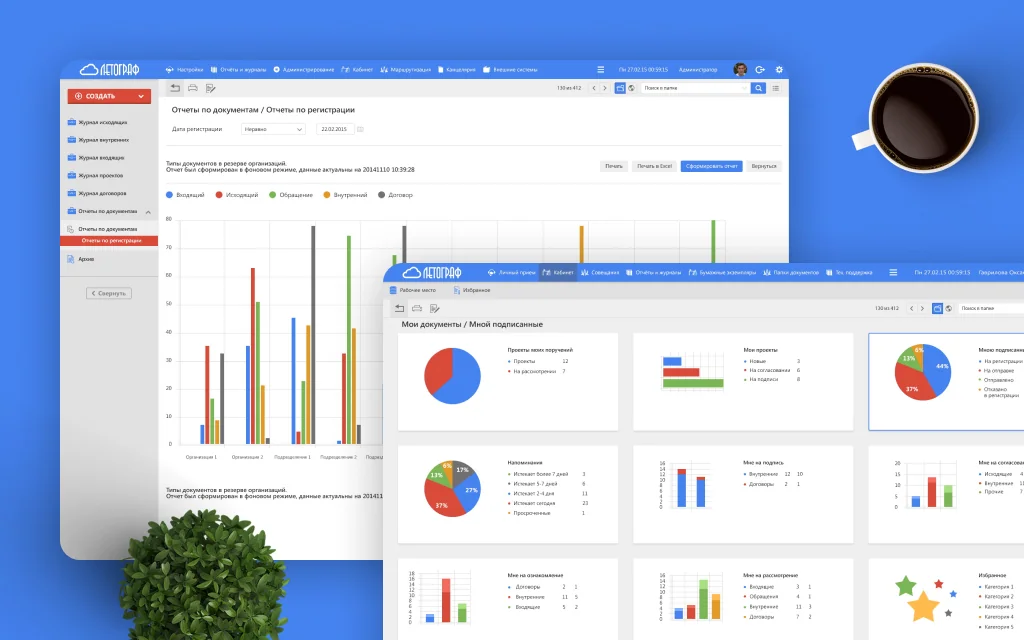1024x640 pixels.
Task: Click the globe icon in the dashboard window toolbar
Action: 949,308
